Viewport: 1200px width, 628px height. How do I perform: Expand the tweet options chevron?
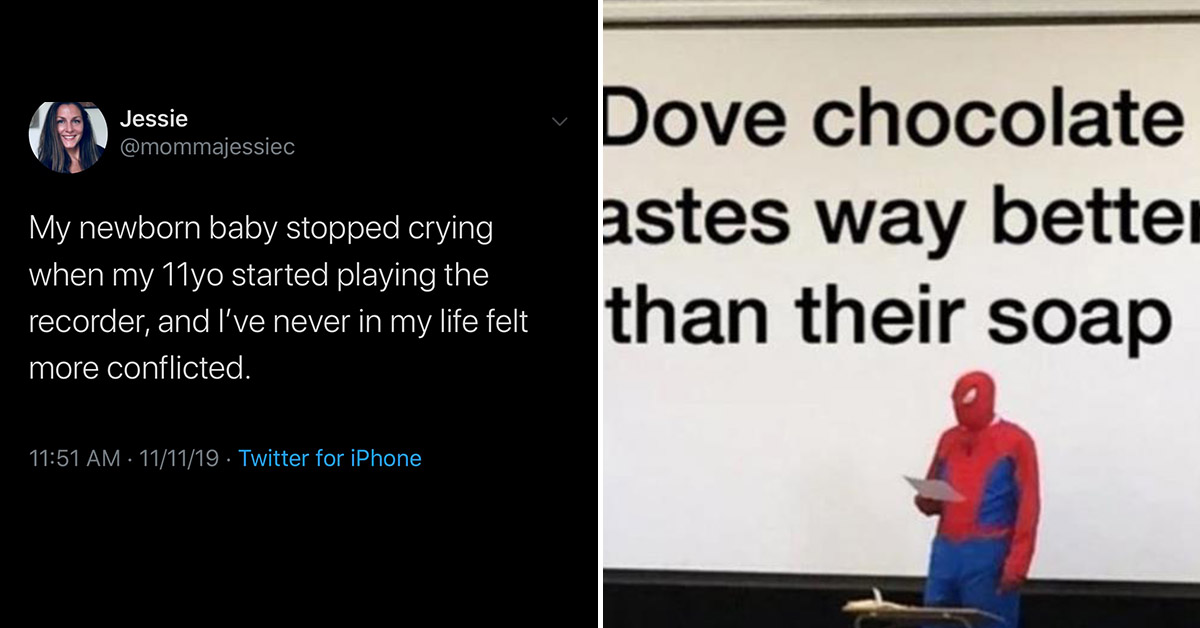point(559,122)
